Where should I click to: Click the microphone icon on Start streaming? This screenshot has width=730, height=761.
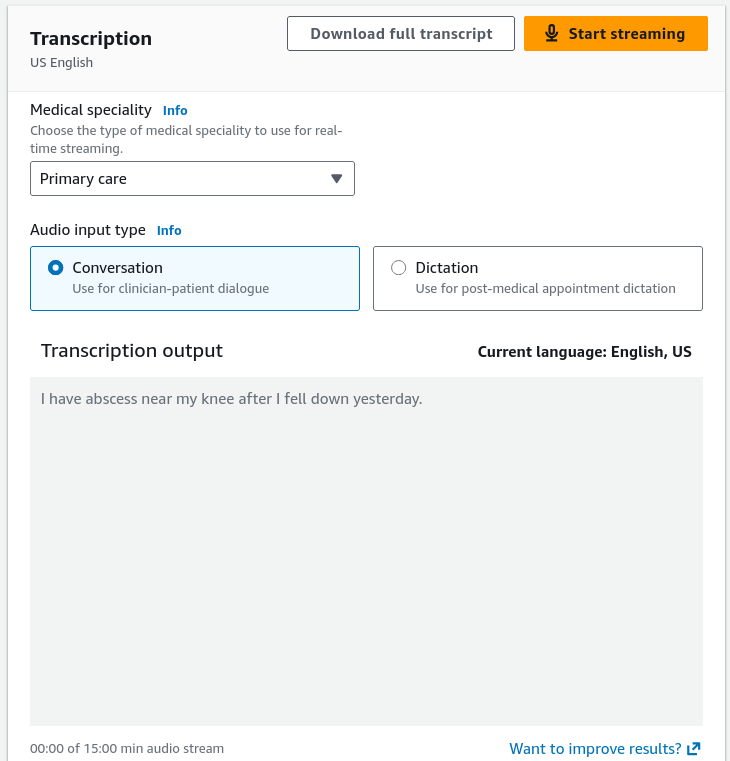pyautogui.click(x=551, y=33)
